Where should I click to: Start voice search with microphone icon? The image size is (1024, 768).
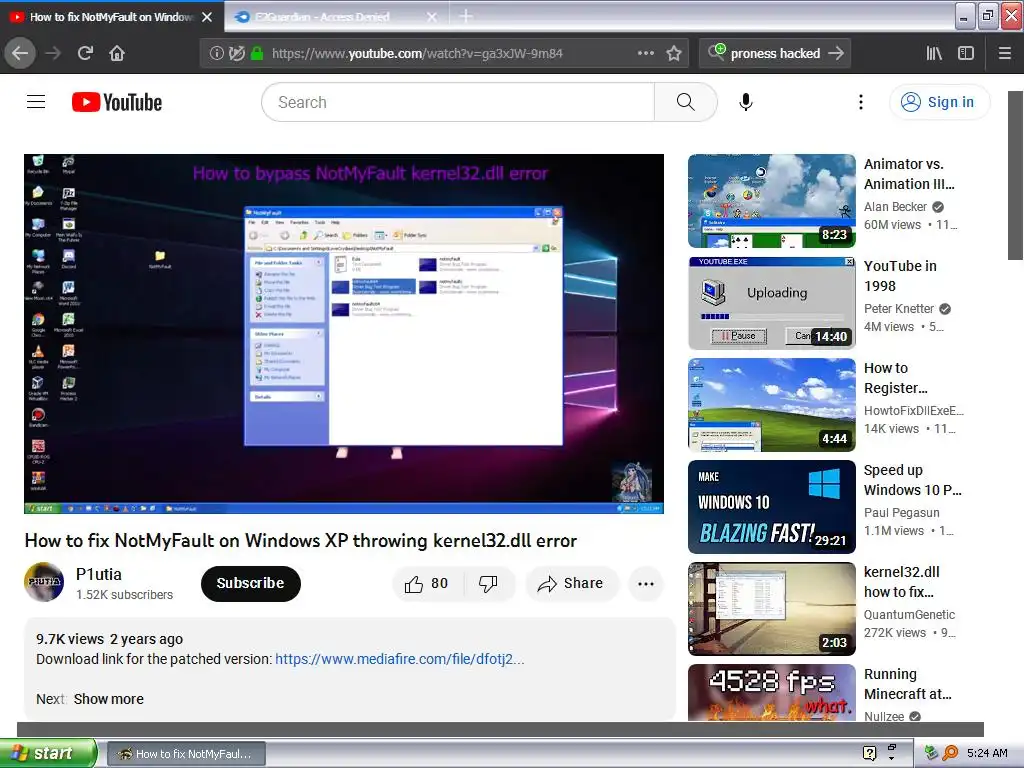click(746, 102)
